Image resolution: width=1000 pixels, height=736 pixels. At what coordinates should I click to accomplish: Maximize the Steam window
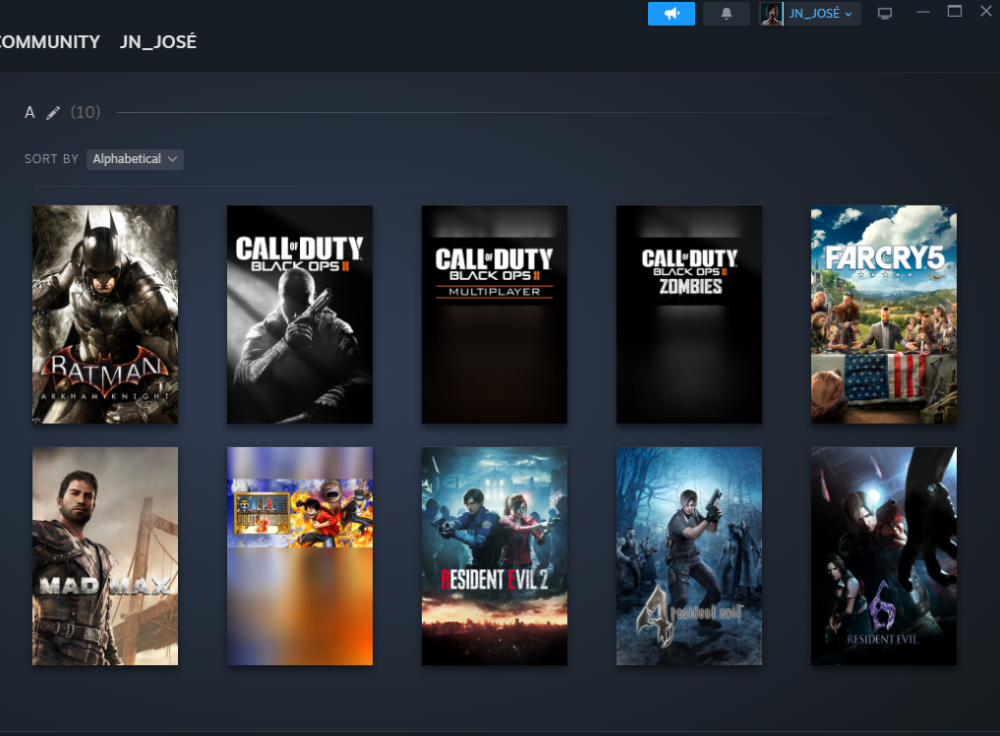click(x=954, y=12)
